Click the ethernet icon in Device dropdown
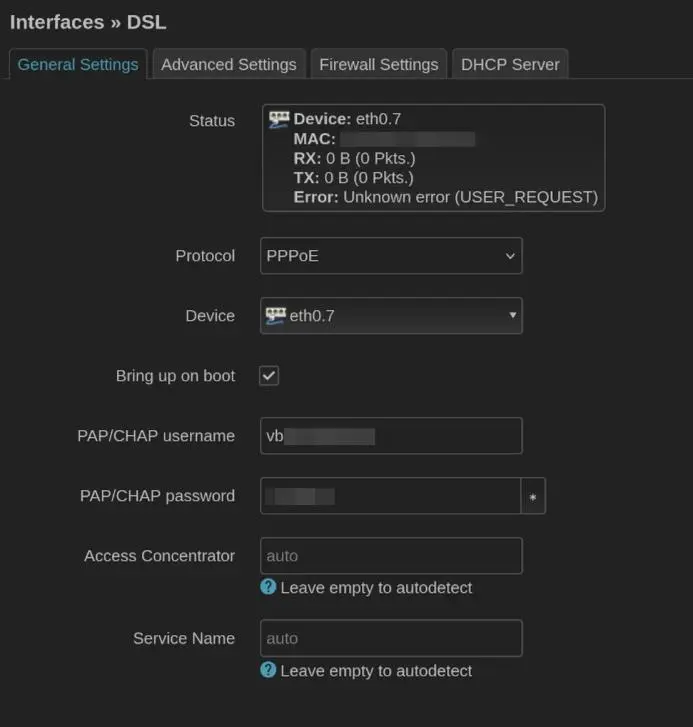Image resolution: width=693 pixels, height=727 pixels. (x=275, y=316)
